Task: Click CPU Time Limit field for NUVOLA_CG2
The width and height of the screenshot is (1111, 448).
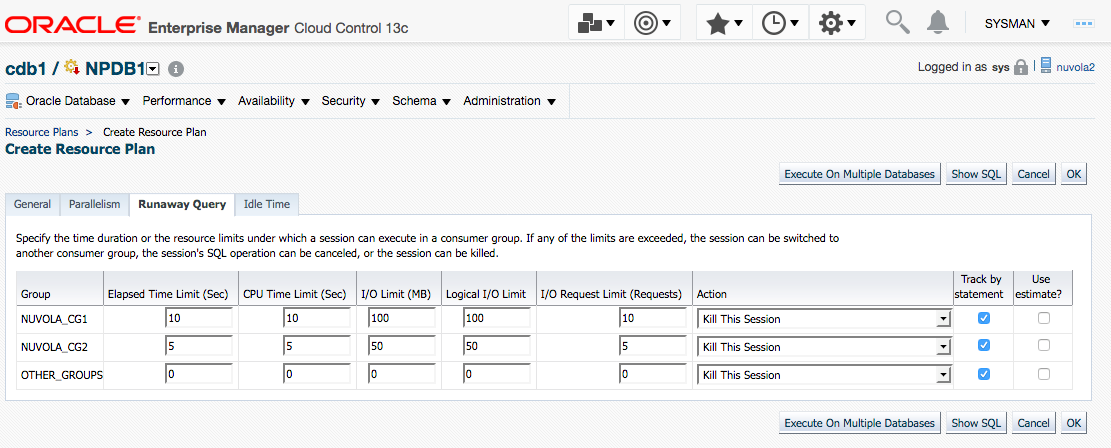Action: tap(317, 347)
